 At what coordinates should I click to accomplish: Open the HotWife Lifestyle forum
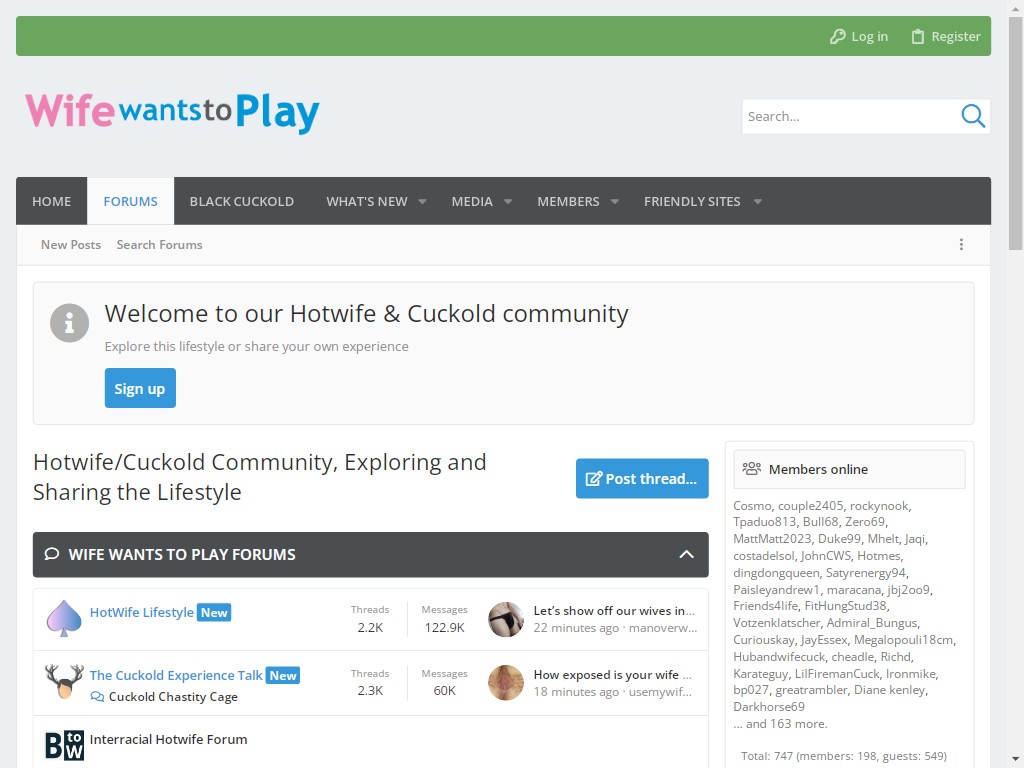142,613
